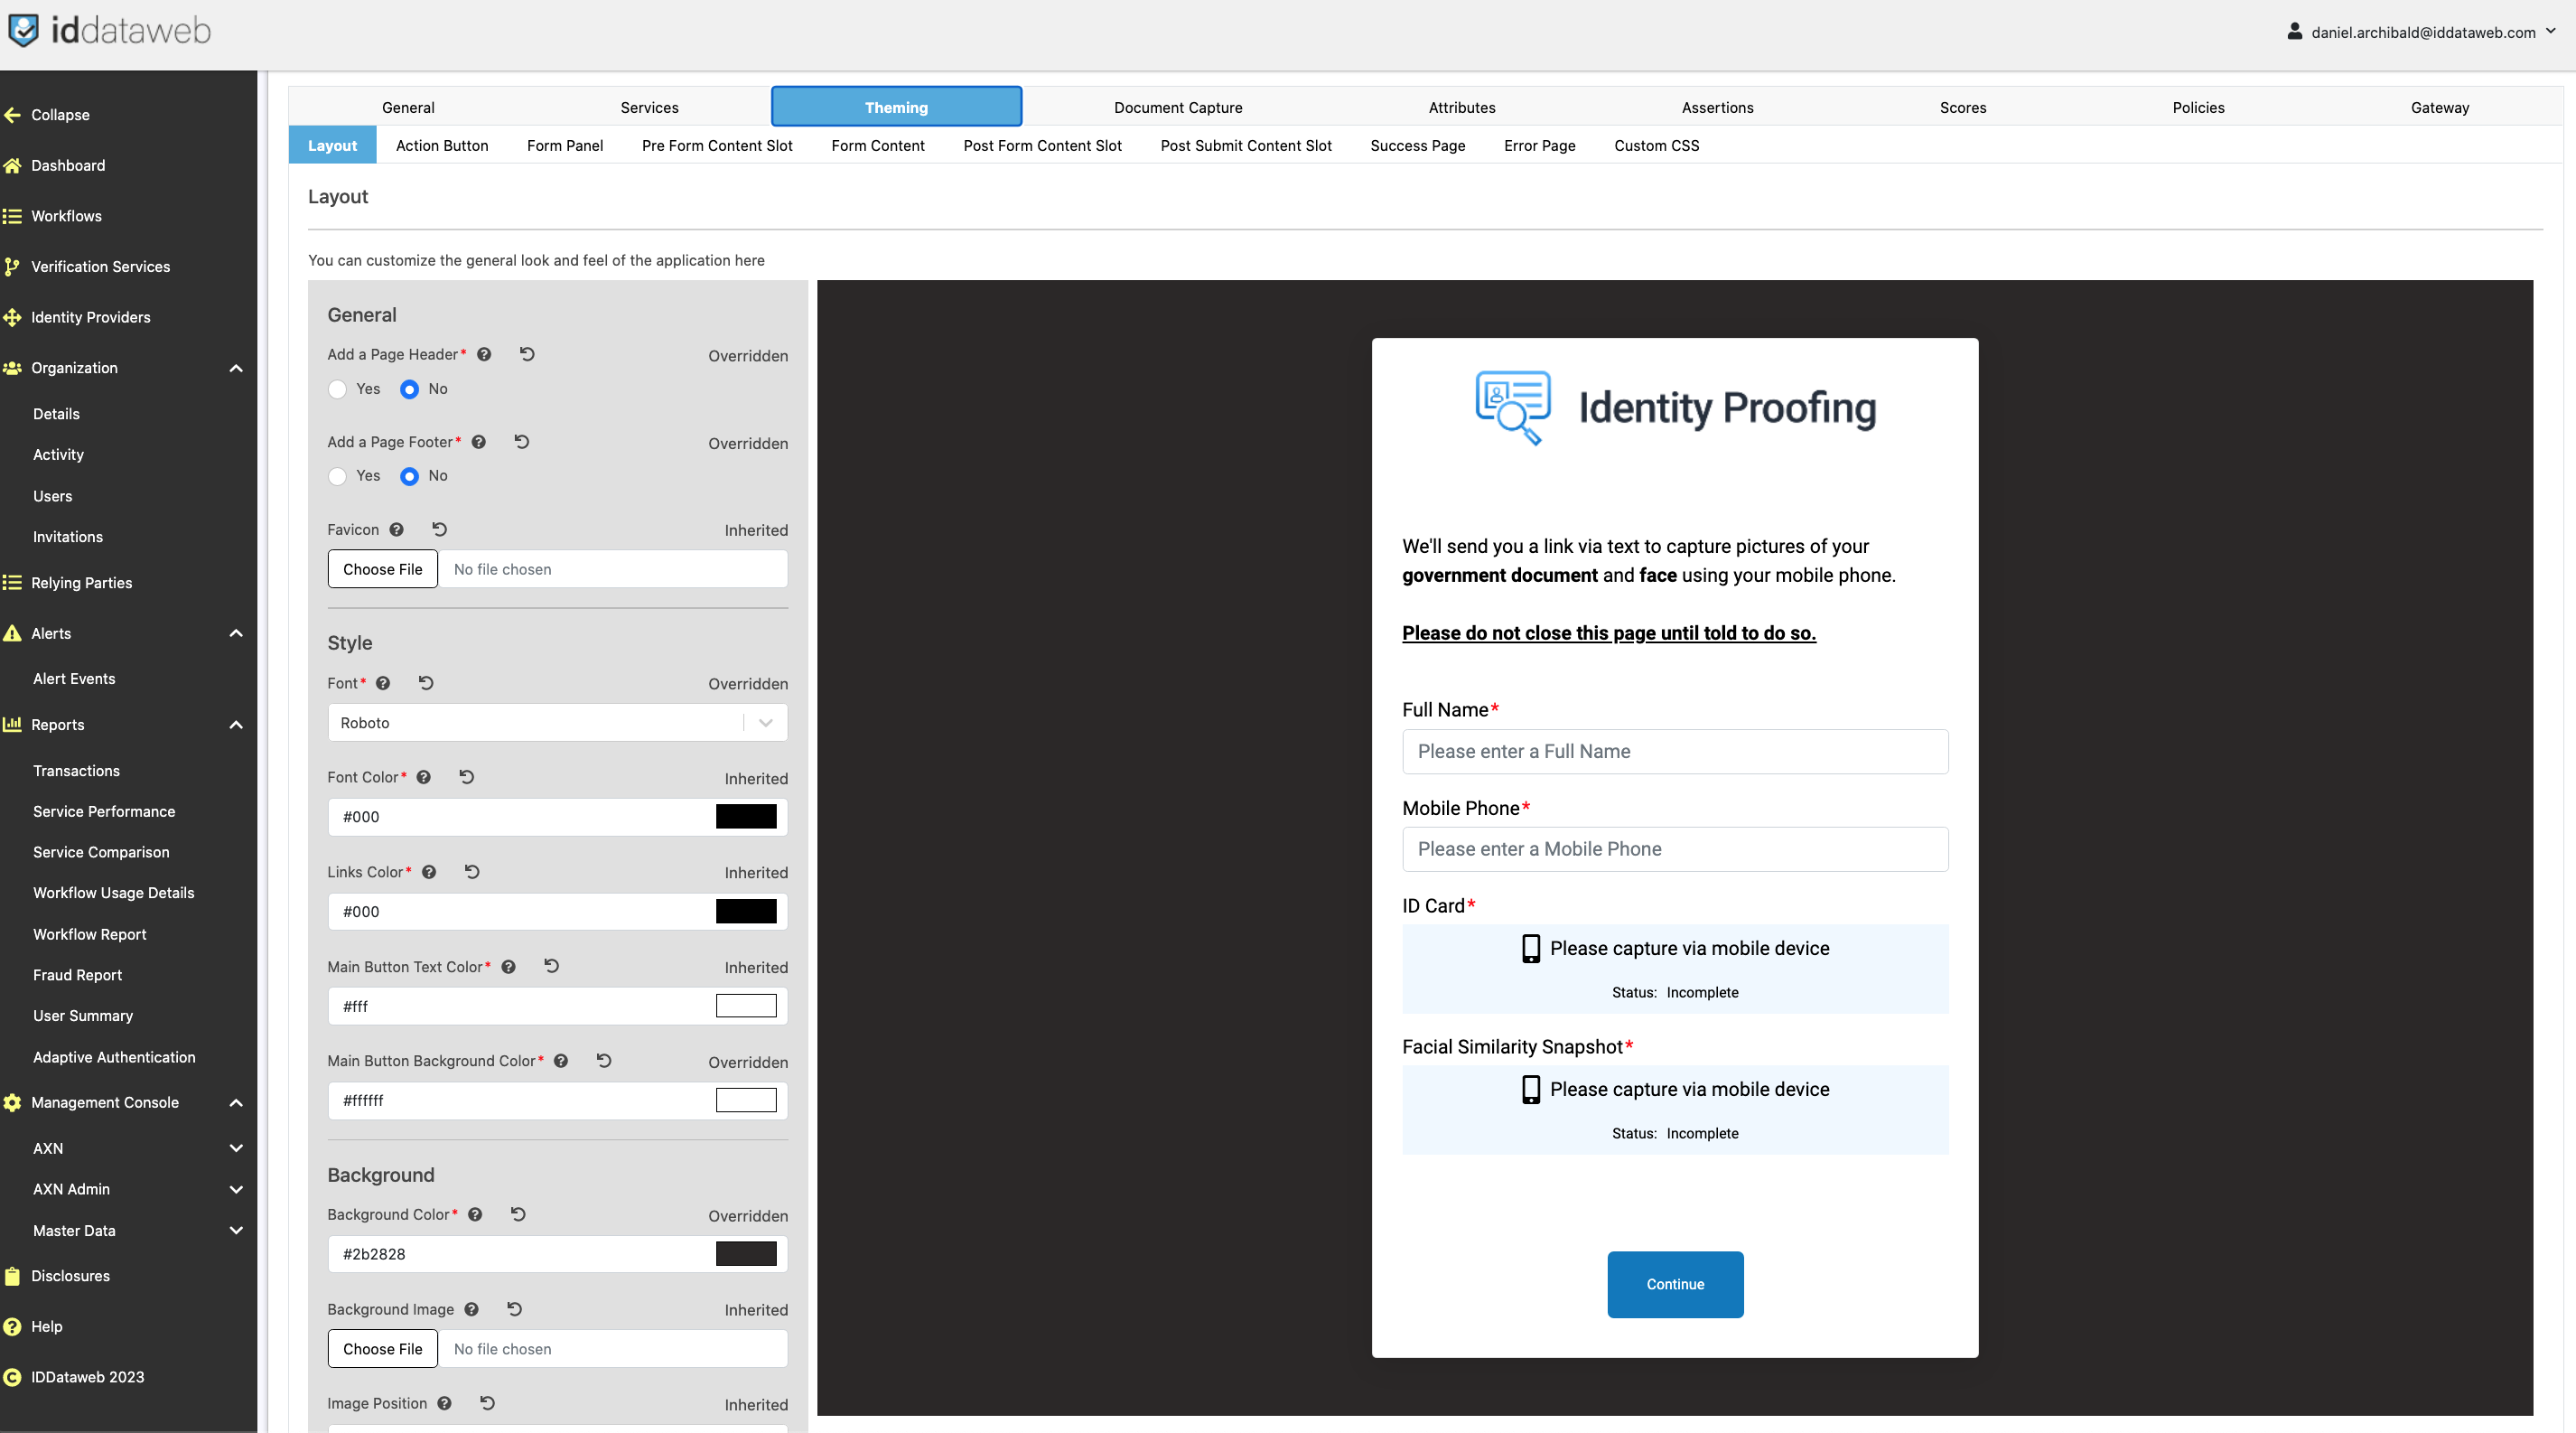The height and width of the screenshot is (1433, 2576).
Task: Select Yes for Add a Page Header
Action: pyautogui.click(x=338, y=389)
